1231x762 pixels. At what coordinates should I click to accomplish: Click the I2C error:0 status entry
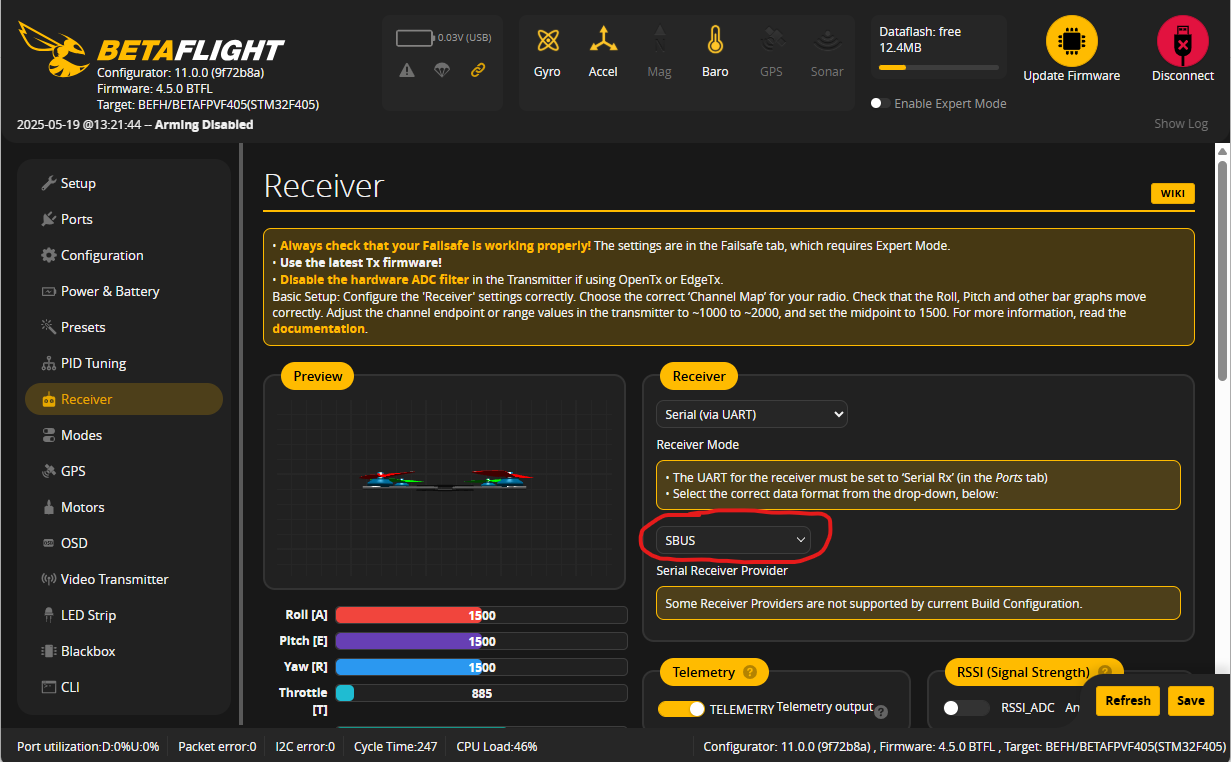click(305, 746)
